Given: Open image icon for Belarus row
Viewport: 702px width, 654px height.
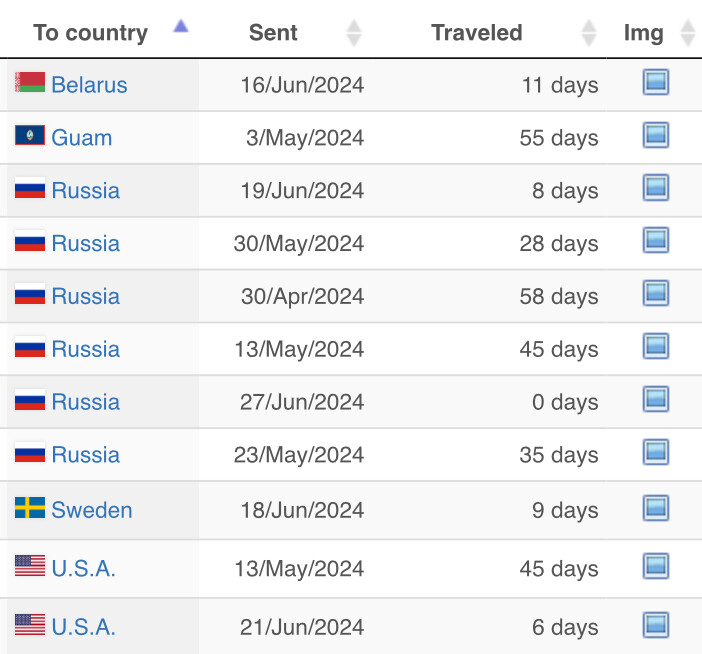Looking at the screenshot, I should (x=655, y=83).
